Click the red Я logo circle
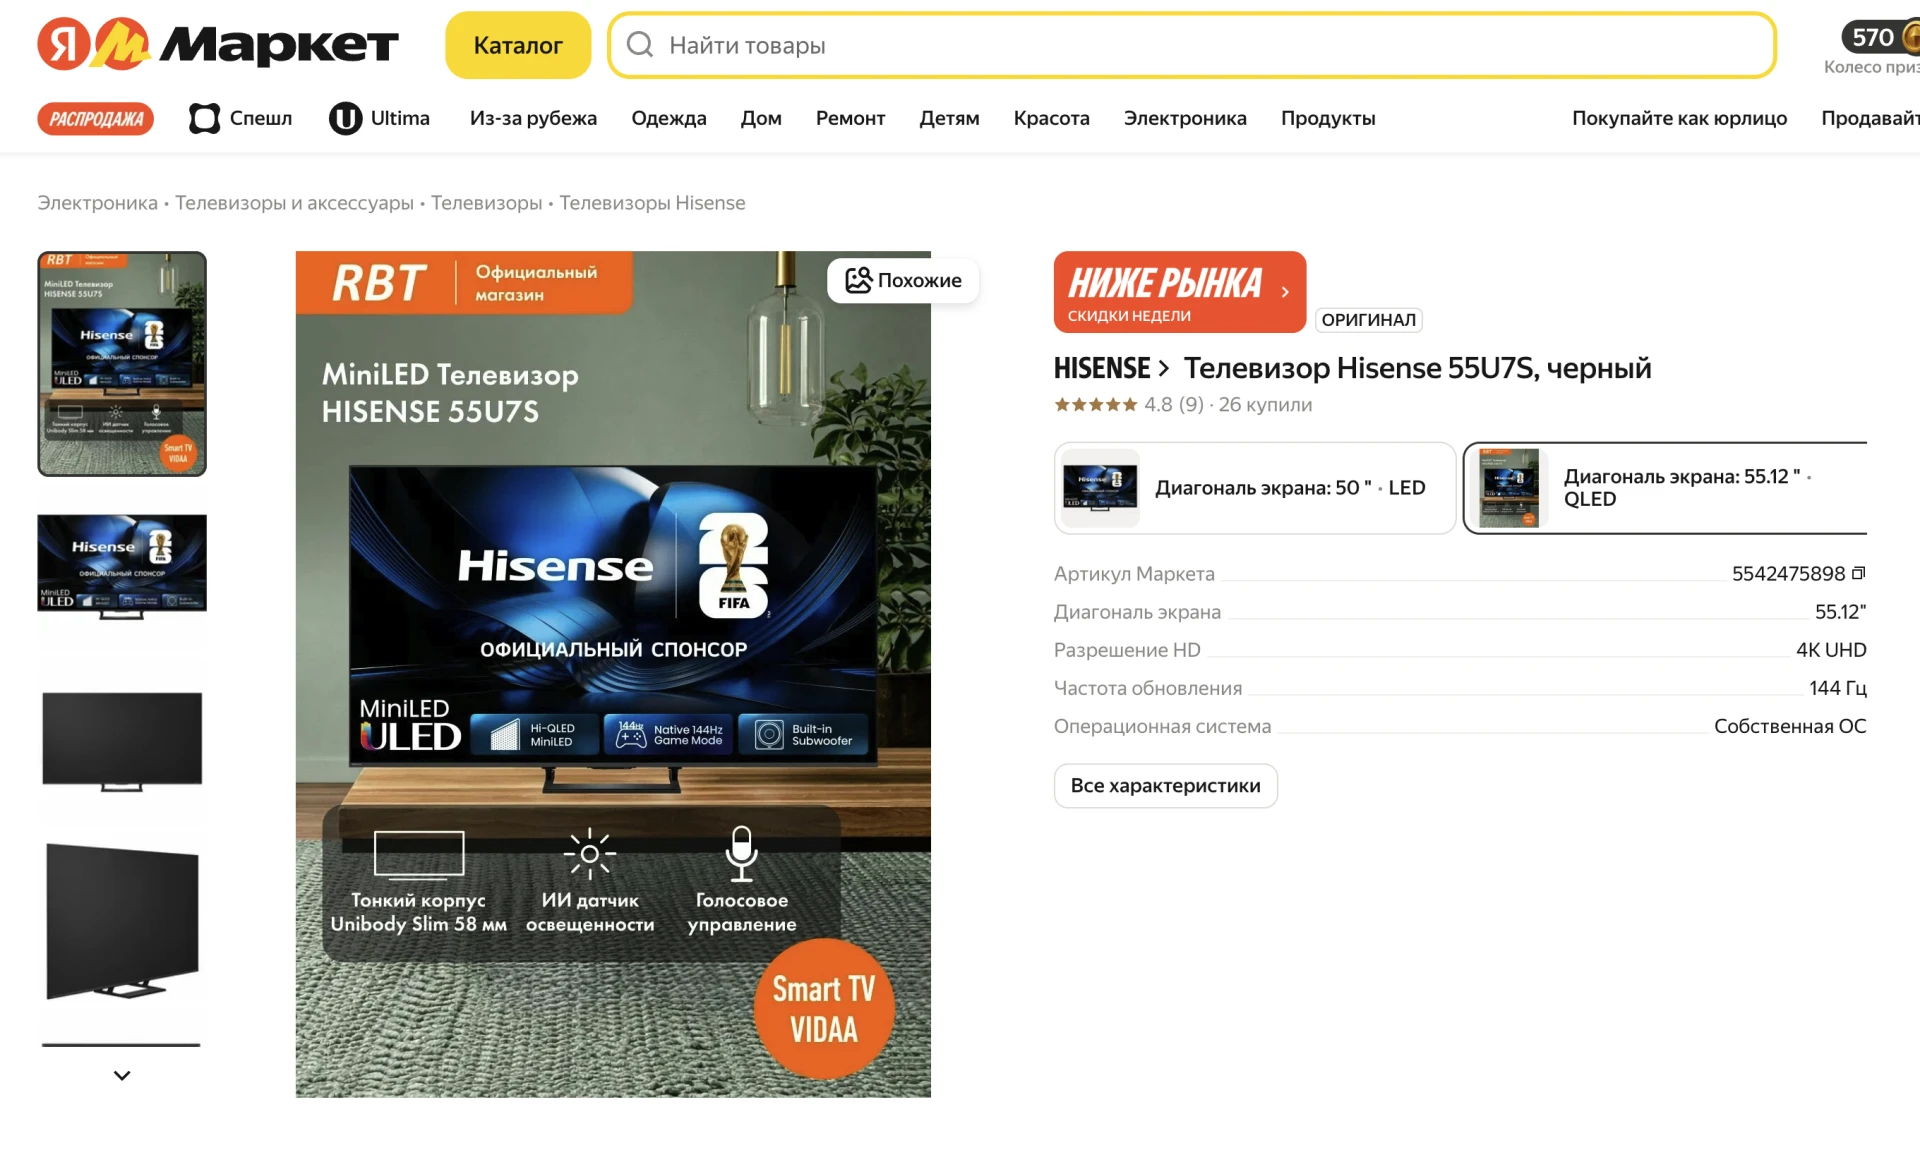This screenshot has height=1157, width=1920. pyautogui.click(x=63, y=44)
